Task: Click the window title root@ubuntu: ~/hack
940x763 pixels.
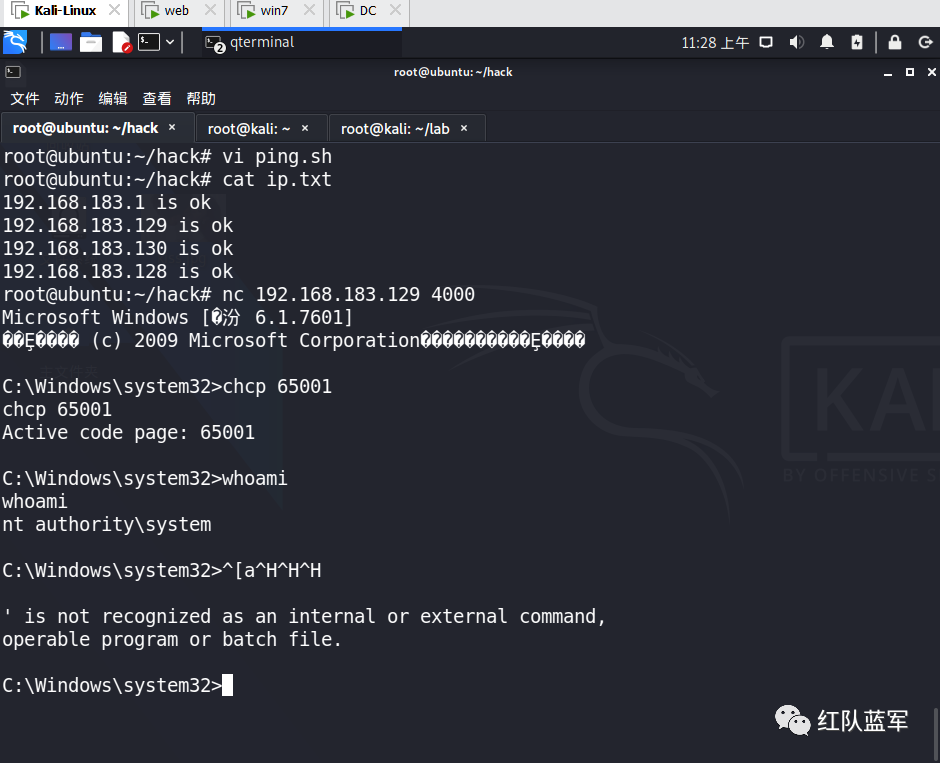Action: click(x=453, y=72)
